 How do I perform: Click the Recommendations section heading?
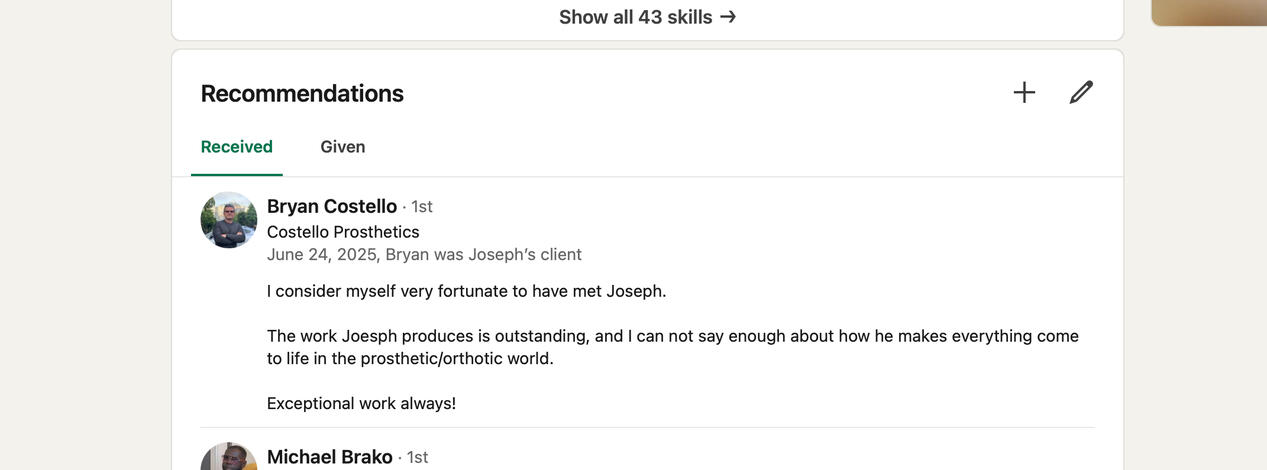point(302,93)
